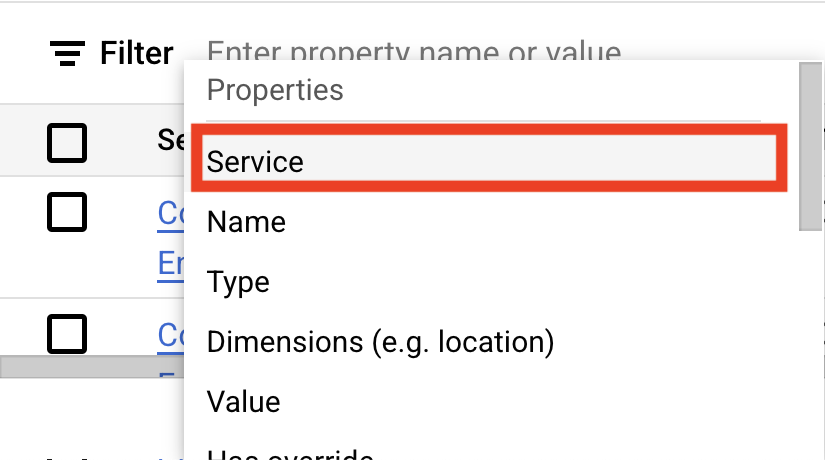The width and height of the screenshot is (825, 460).
Task: Select the Has override property
Action: pos(290,452)
